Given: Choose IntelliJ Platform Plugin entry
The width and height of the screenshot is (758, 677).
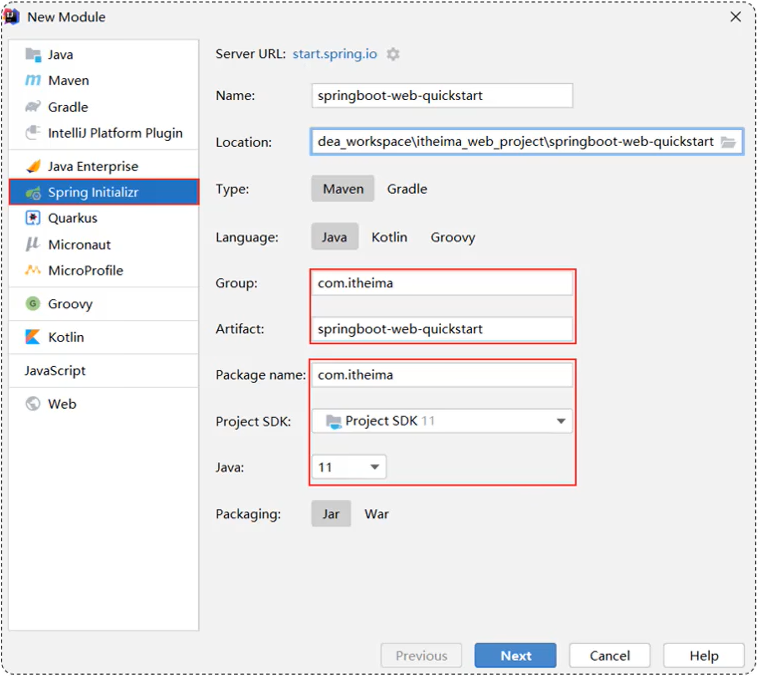Looking at the screenshot, I should (x=104, y=133).
